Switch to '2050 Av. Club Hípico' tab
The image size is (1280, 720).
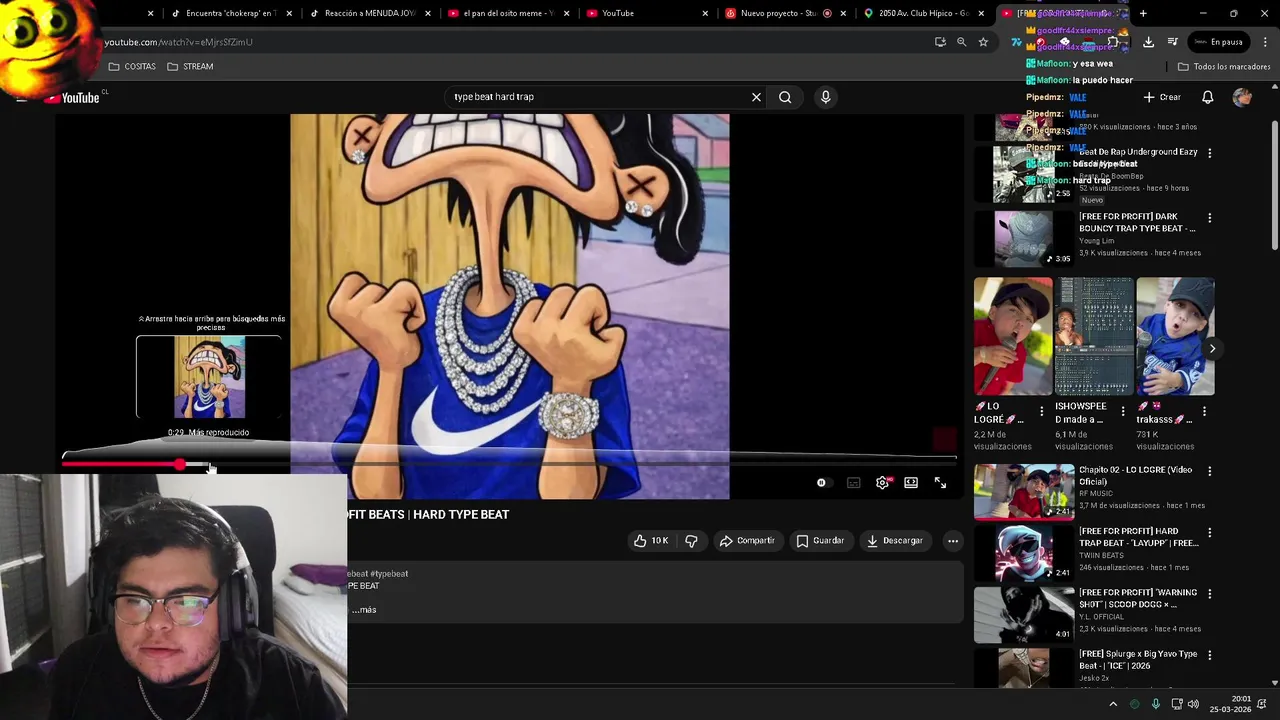[924, 13]
